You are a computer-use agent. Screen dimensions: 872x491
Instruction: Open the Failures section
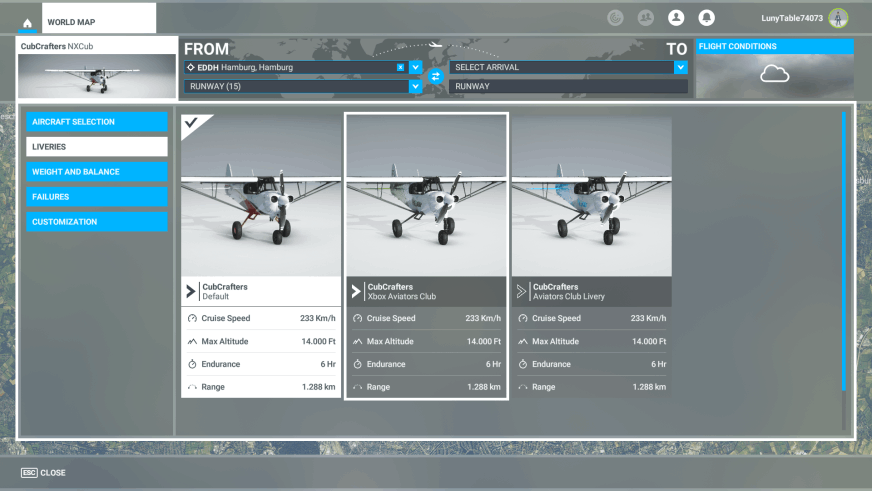97,197
